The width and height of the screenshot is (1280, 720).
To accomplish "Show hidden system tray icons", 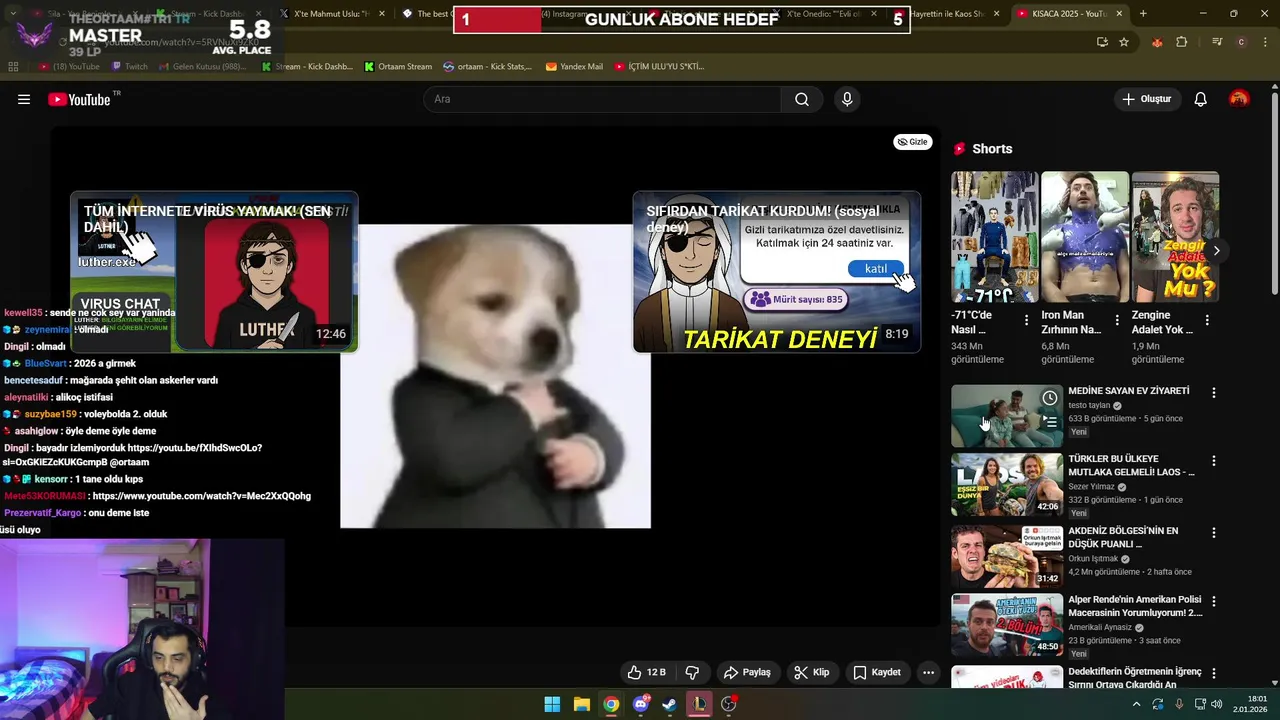I will [x=1137, y=704].
